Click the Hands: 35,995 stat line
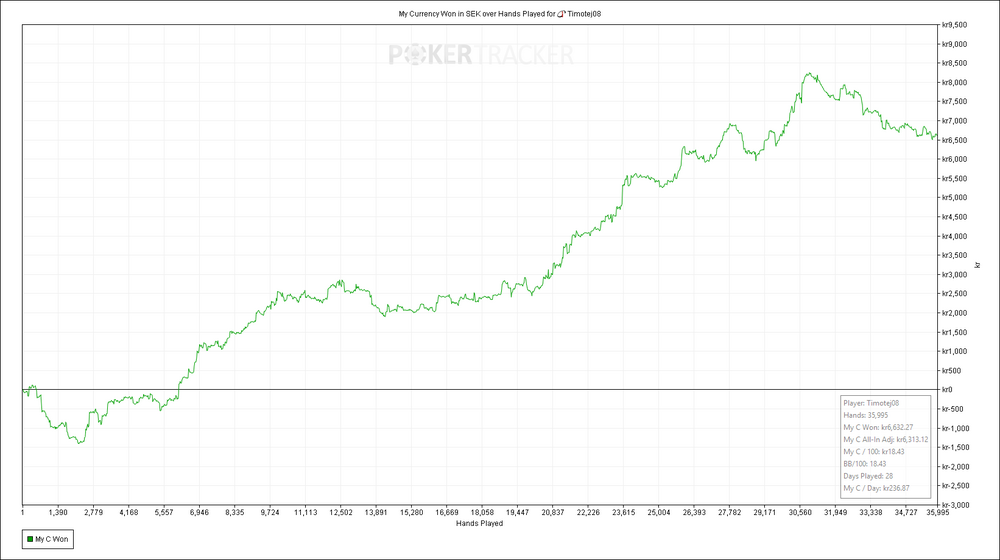The image size is (1000, 560). (x=865, y=415)
